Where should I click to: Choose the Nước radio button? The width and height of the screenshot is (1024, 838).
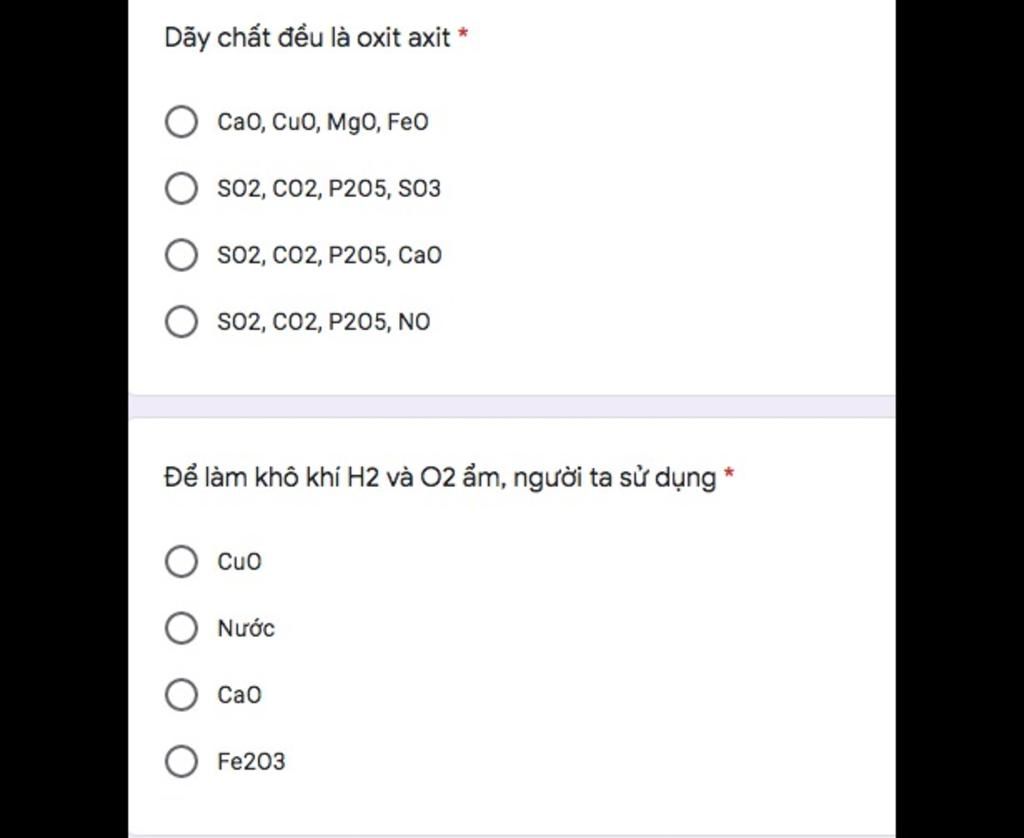(181, 628)
